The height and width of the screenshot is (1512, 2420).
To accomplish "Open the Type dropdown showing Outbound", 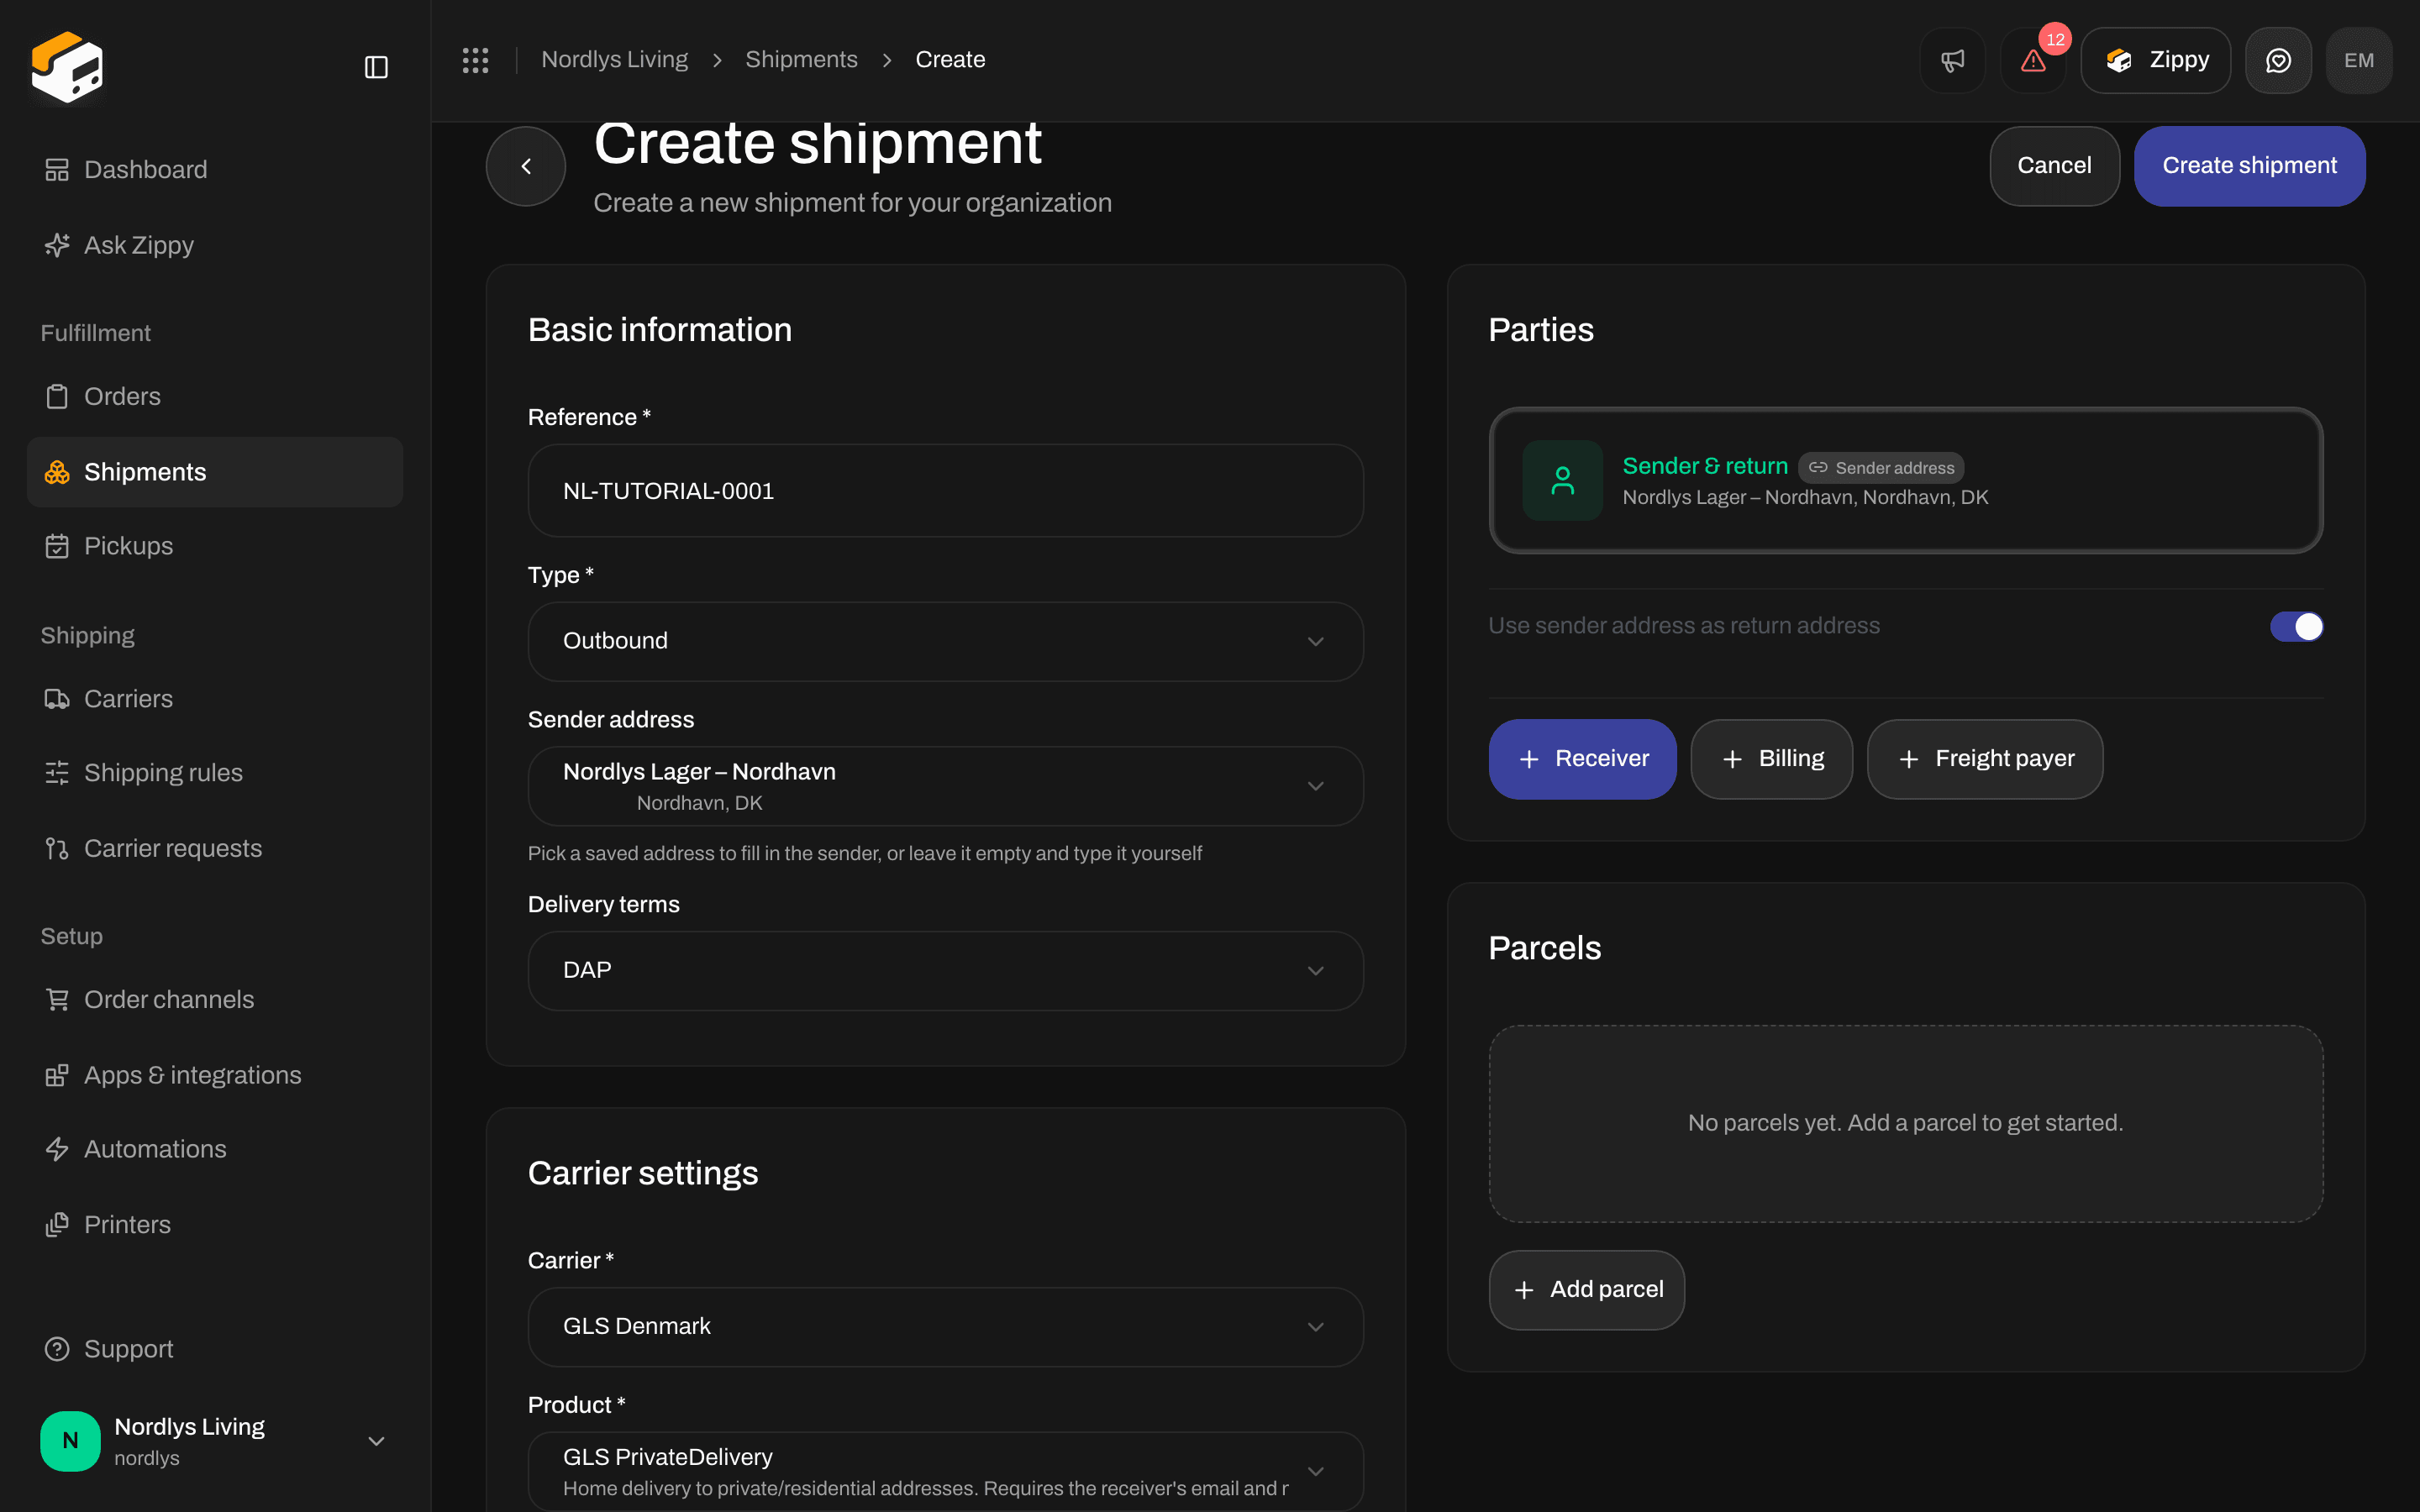I will pos(945,641).
